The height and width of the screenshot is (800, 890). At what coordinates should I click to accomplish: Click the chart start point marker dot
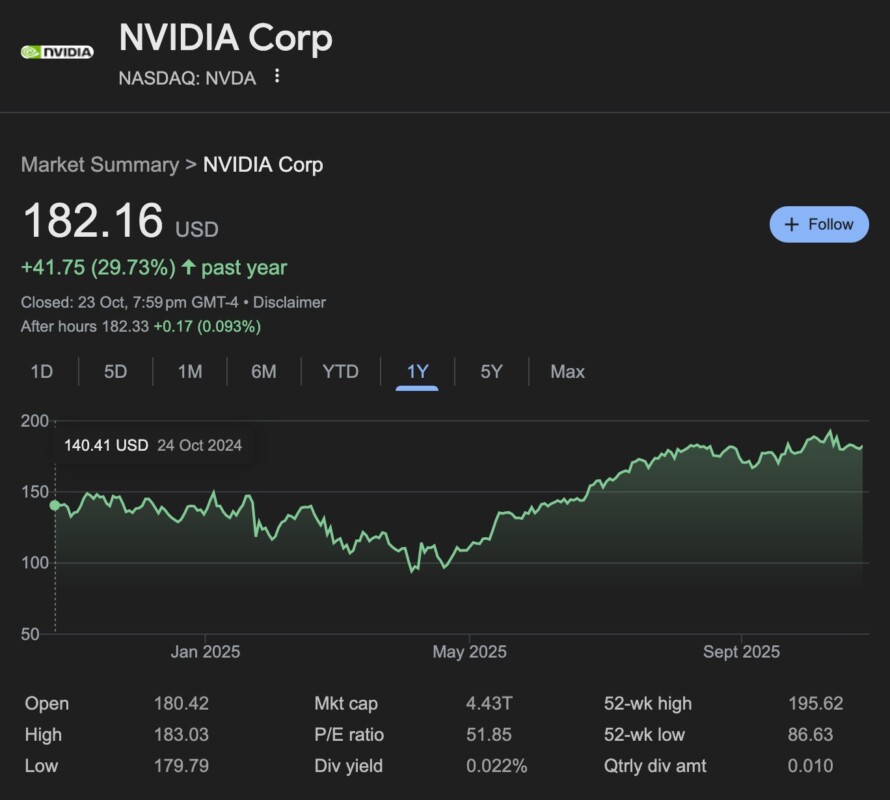tap(54, 505)
